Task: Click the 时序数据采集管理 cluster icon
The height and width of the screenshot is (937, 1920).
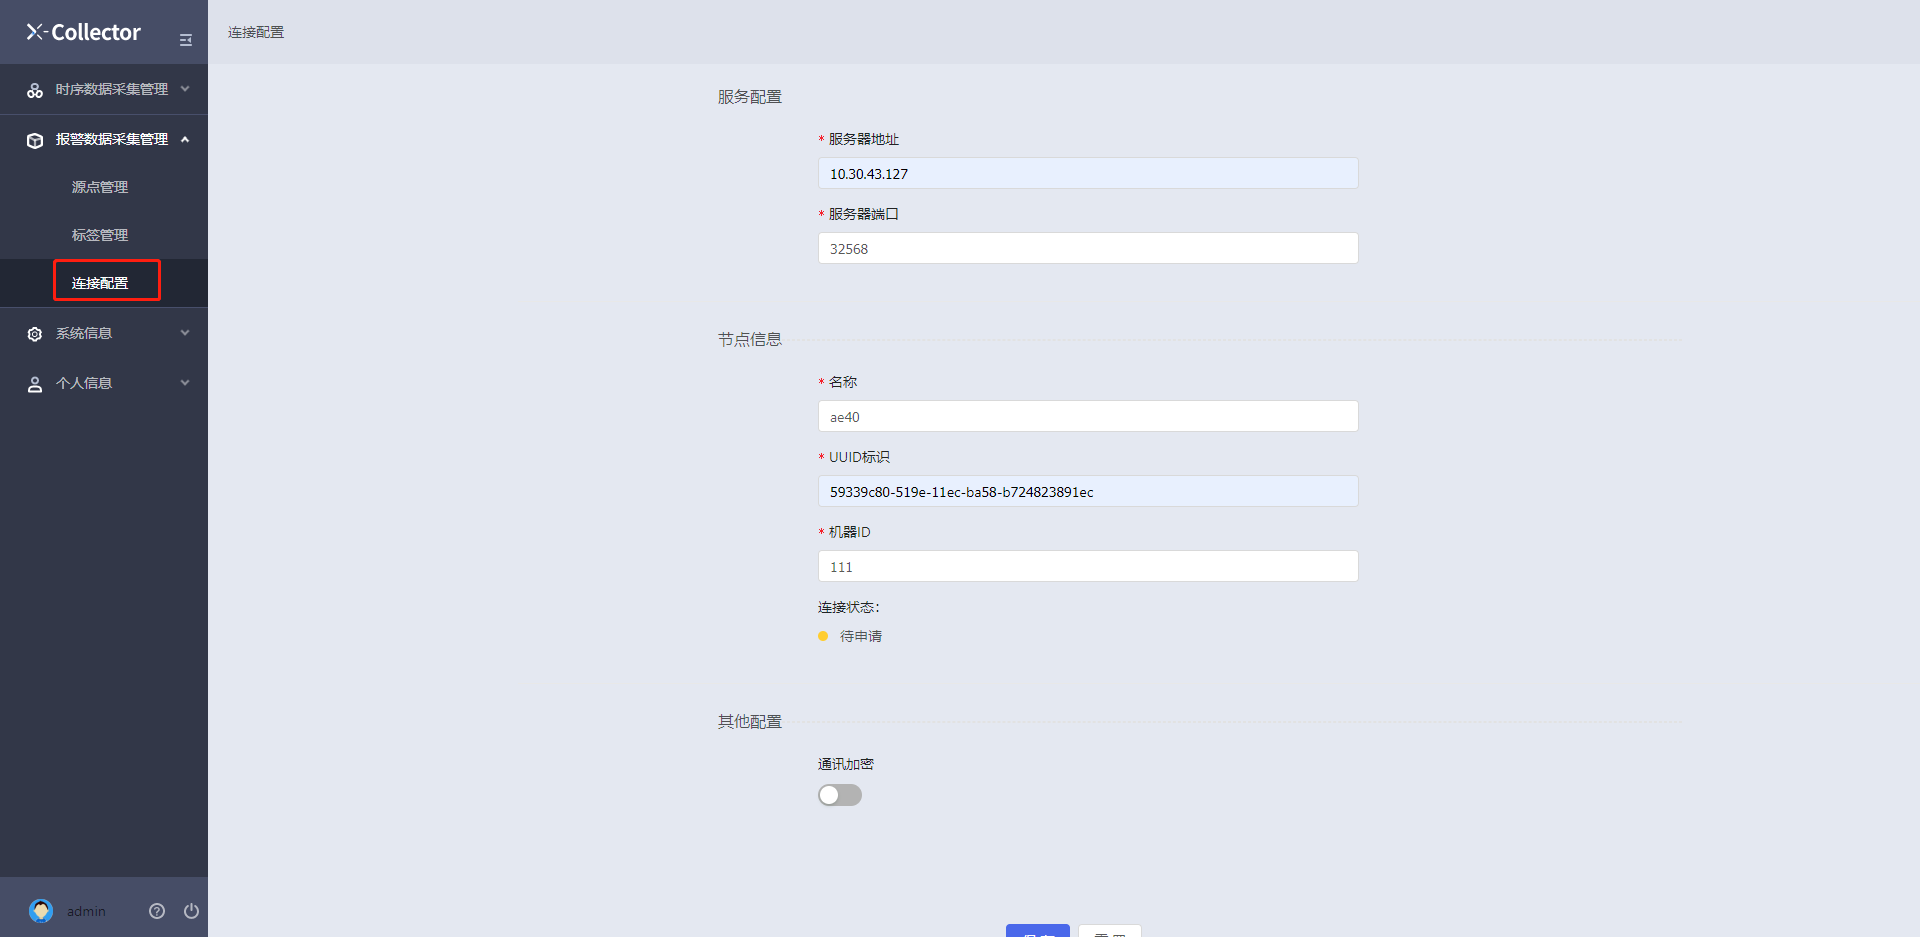Action: [35, 90]
